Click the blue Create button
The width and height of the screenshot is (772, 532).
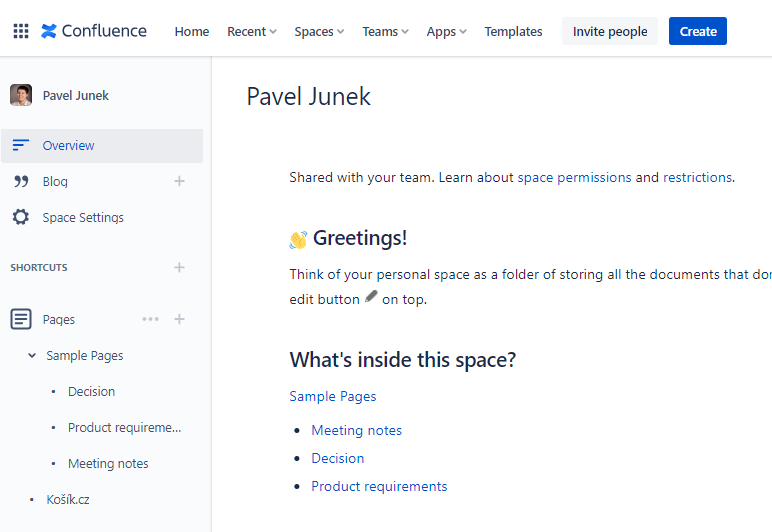[x=698, y=31]
